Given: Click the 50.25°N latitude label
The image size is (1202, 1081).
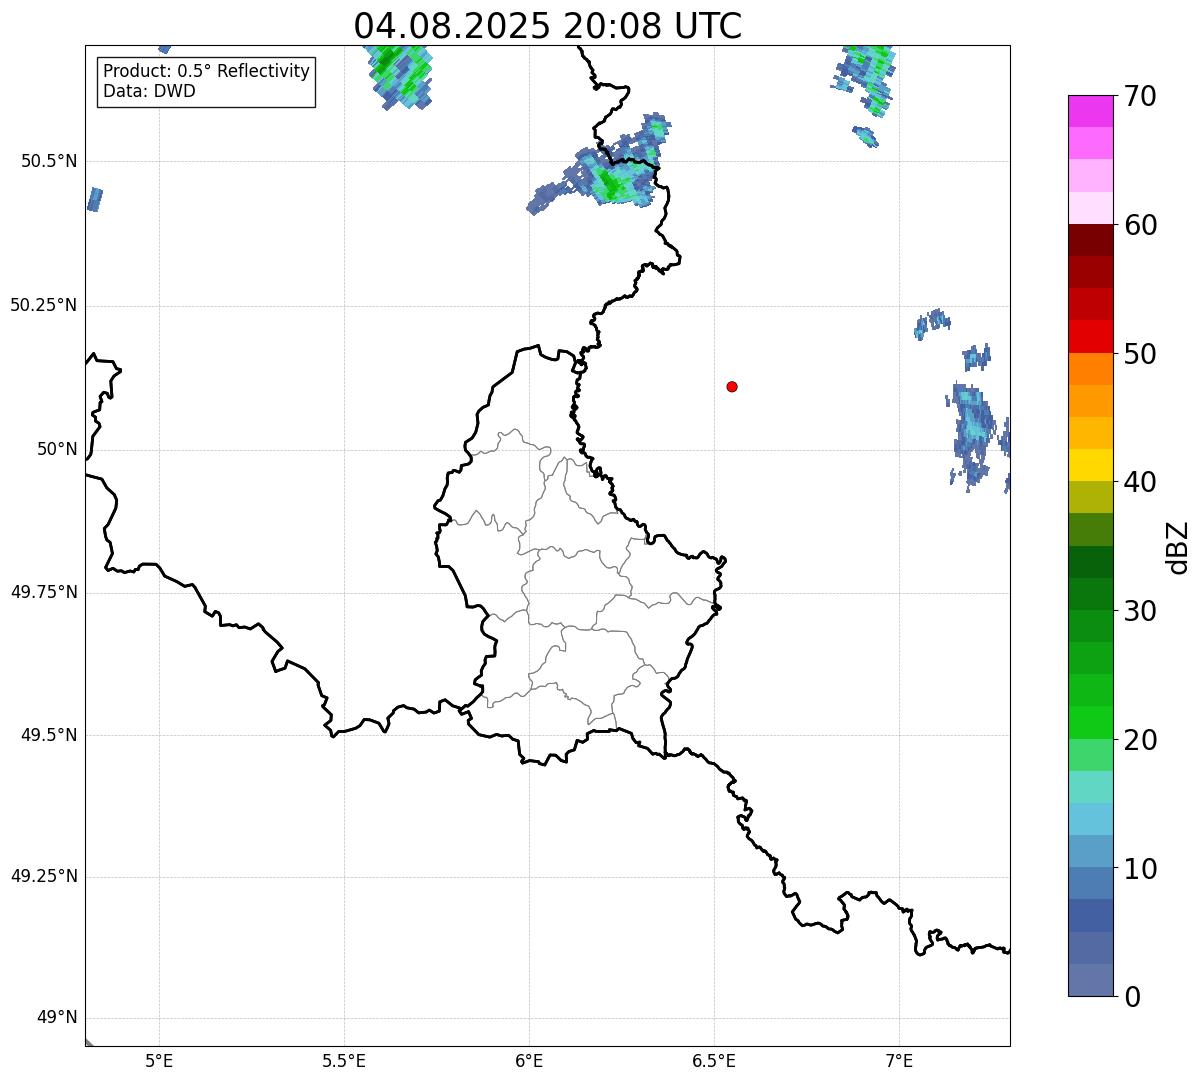Looking at the screenshot, I should point(43,305).
